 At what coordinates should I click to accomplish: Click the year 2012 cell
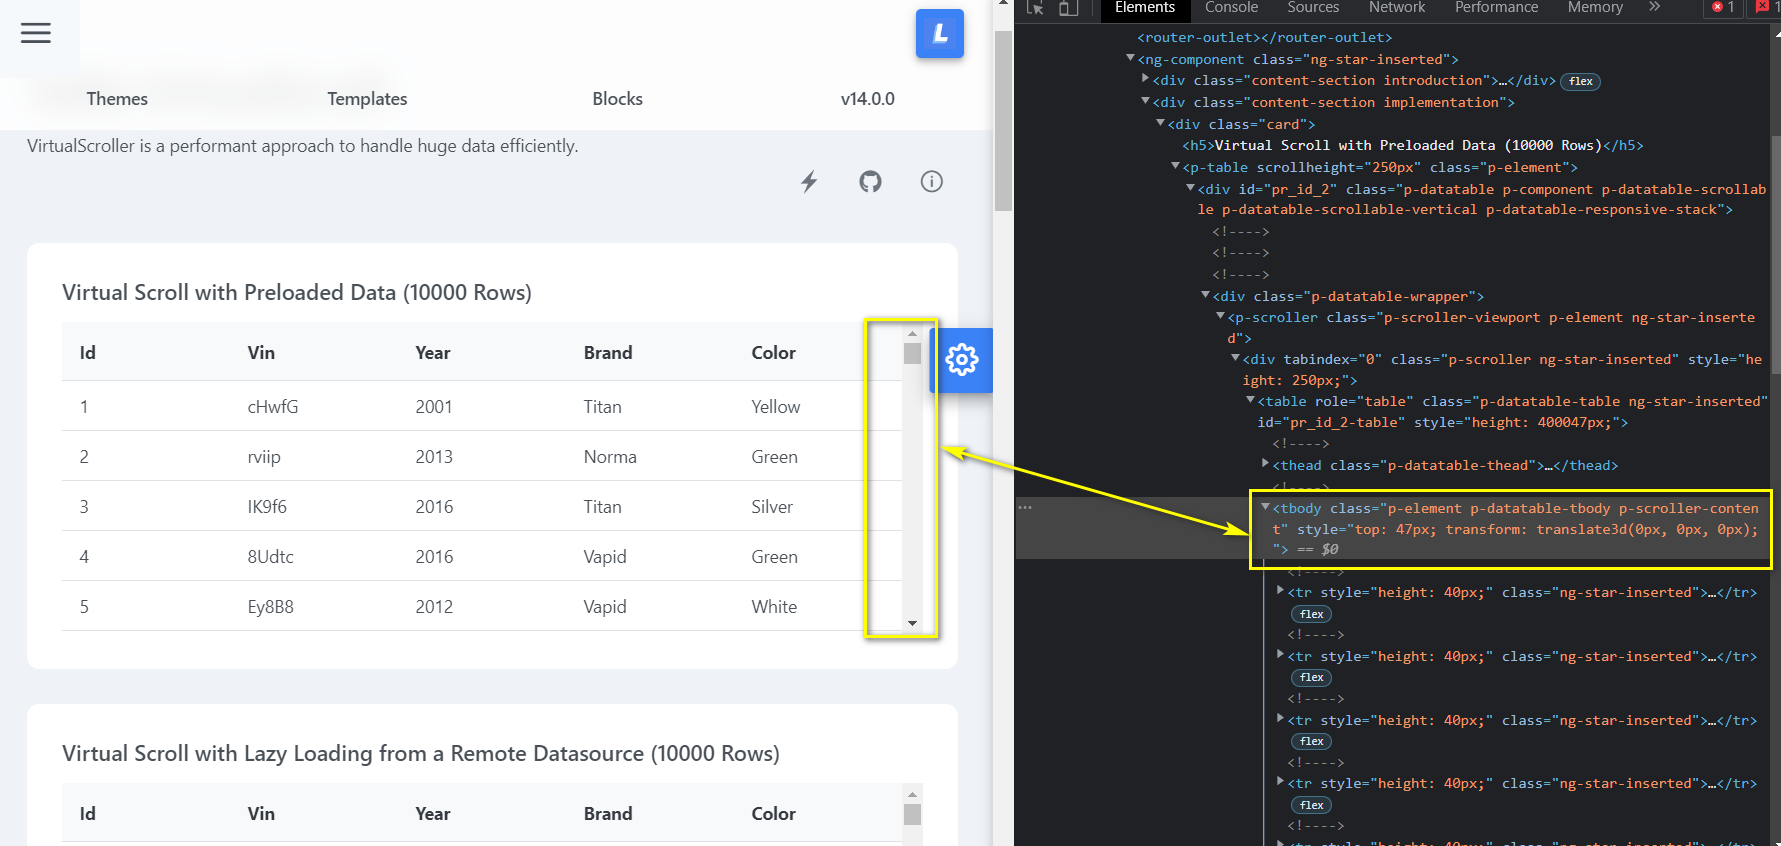(x=434, y=607)
